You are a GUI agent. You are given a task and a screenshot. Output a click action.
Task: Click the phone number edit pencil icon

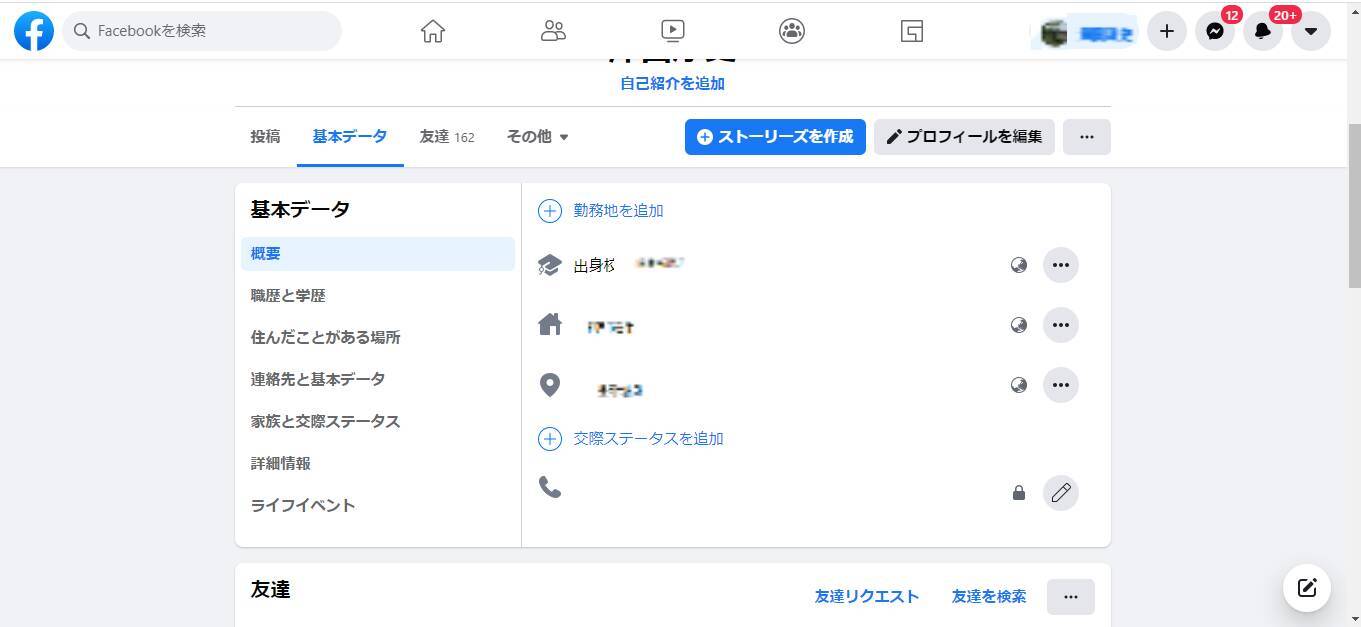point(1060,493)
